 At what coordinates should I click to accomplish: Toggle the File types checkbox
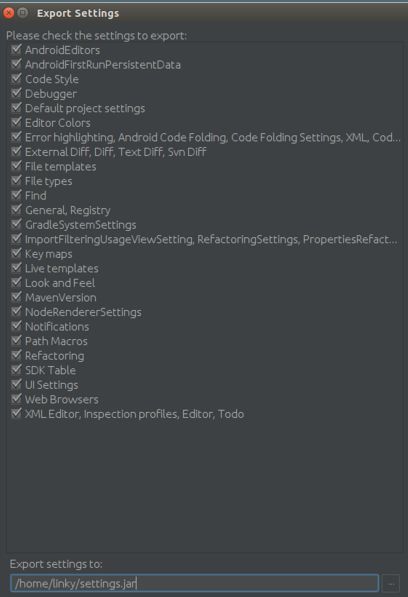point(16,181)
